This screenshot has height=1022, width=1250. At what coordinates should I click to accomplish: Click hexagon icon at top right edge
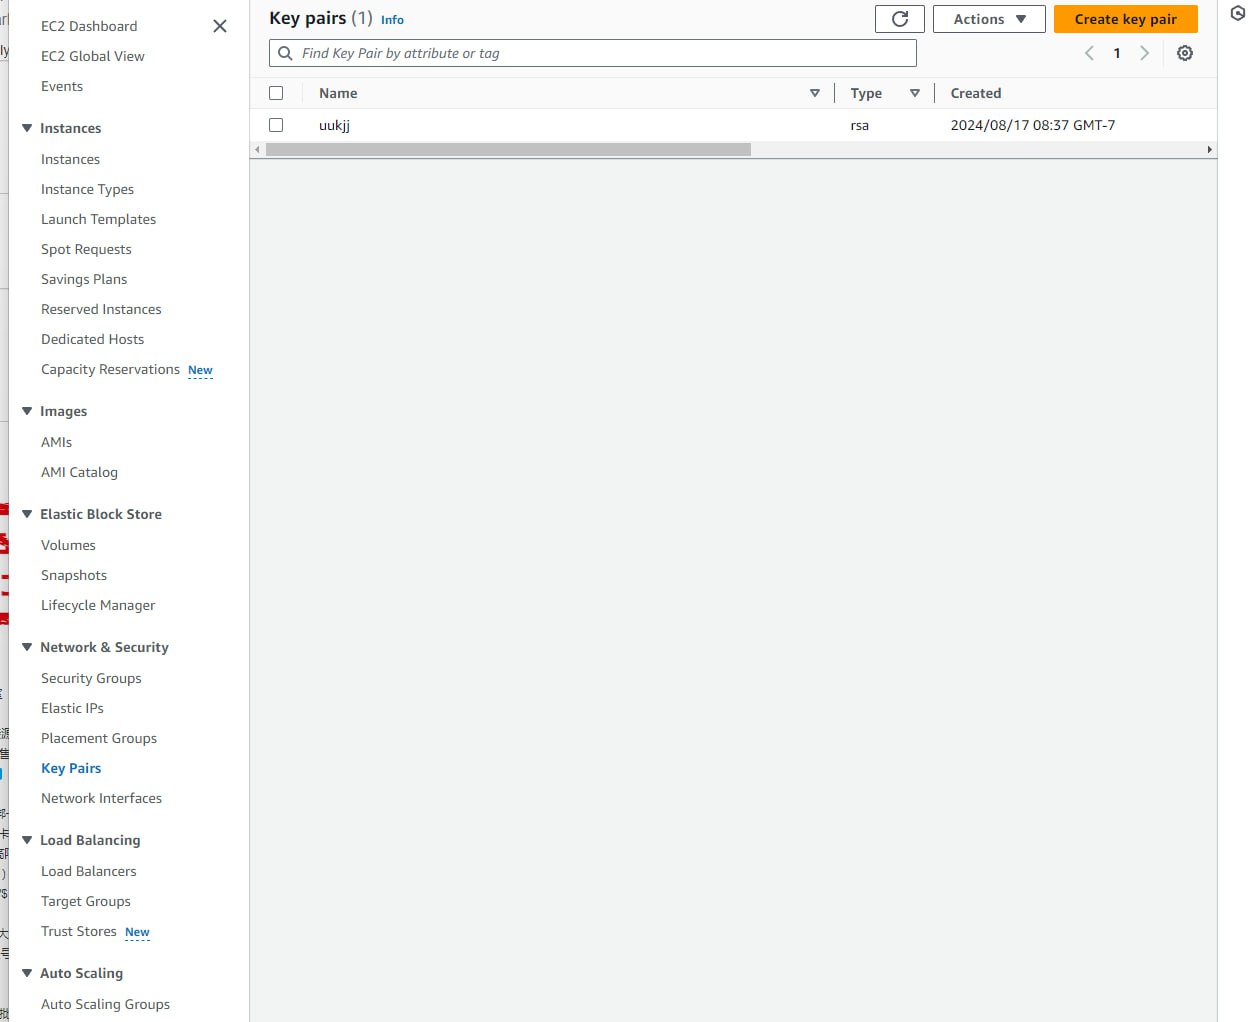1238,14
